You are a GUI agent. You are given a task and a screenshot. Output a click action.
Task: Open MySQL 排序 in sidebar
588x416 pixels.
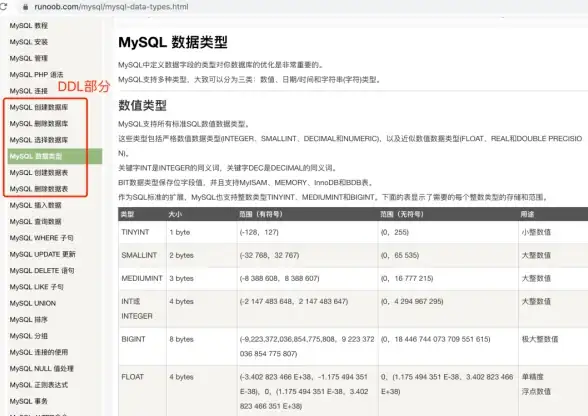(28, 320)
